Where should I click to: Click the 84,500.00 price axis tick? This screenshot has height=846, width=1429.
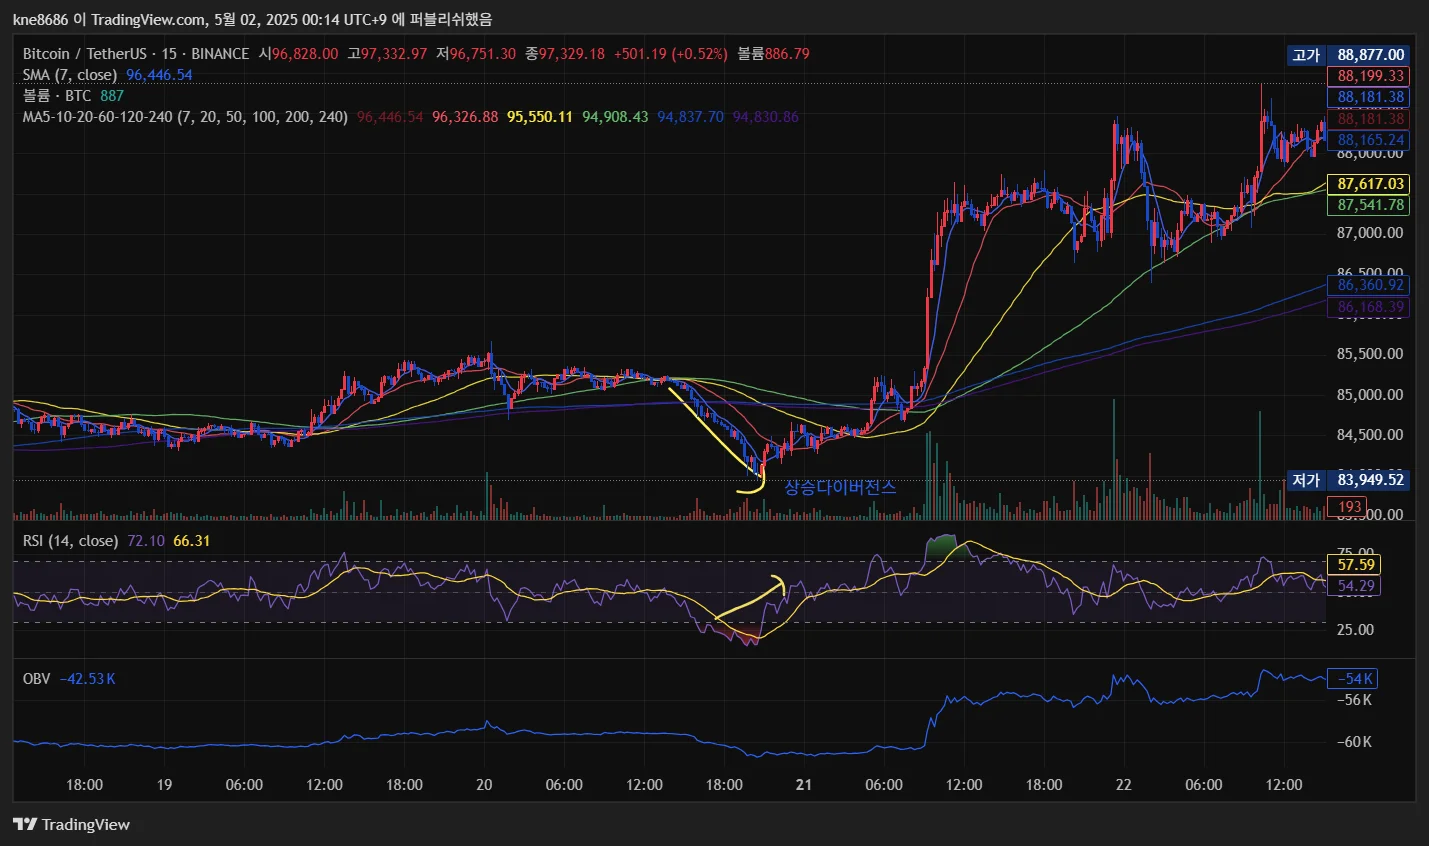1370,435
